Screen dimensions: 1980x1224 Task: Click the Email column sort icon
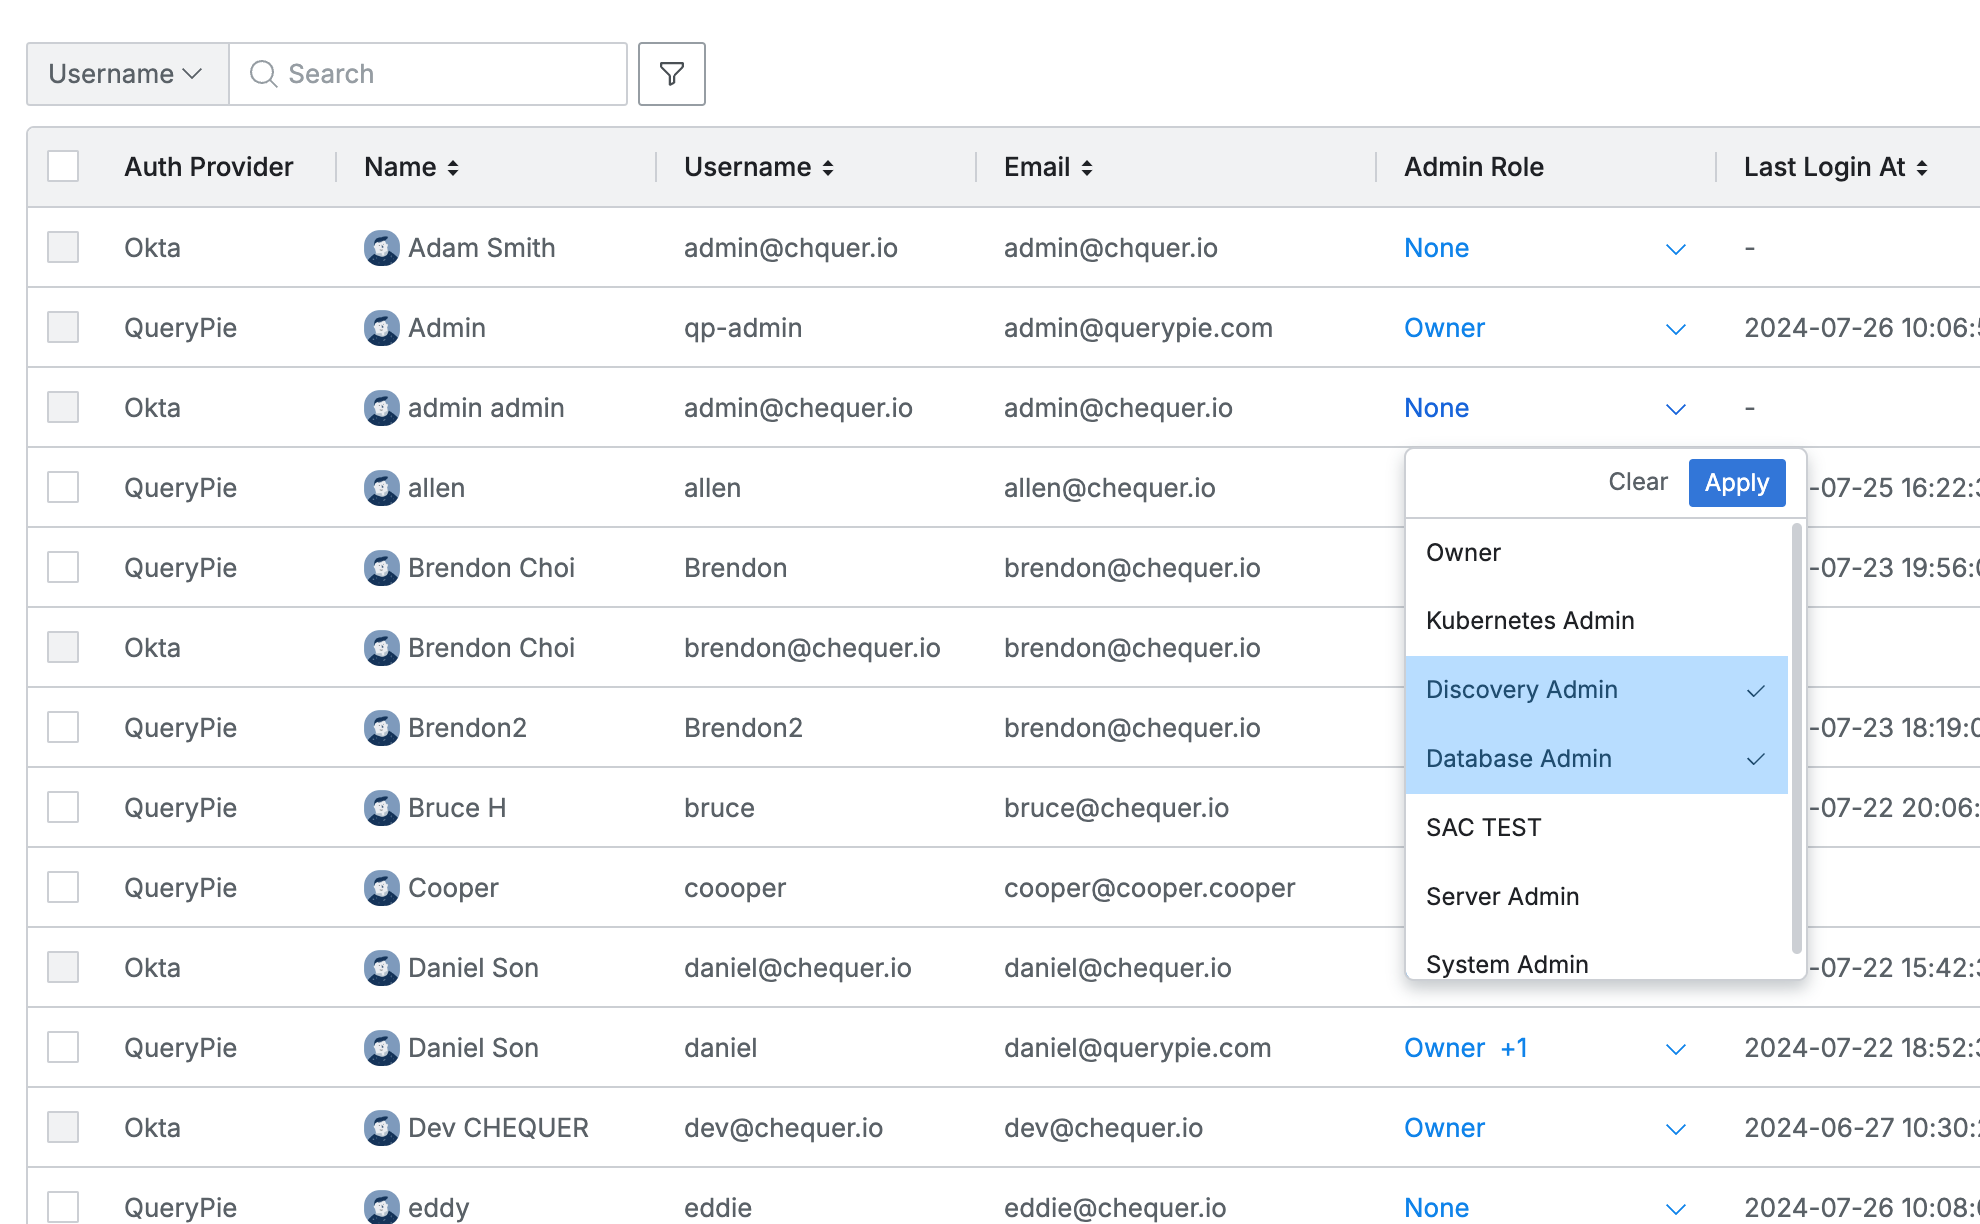point(1088,167)
